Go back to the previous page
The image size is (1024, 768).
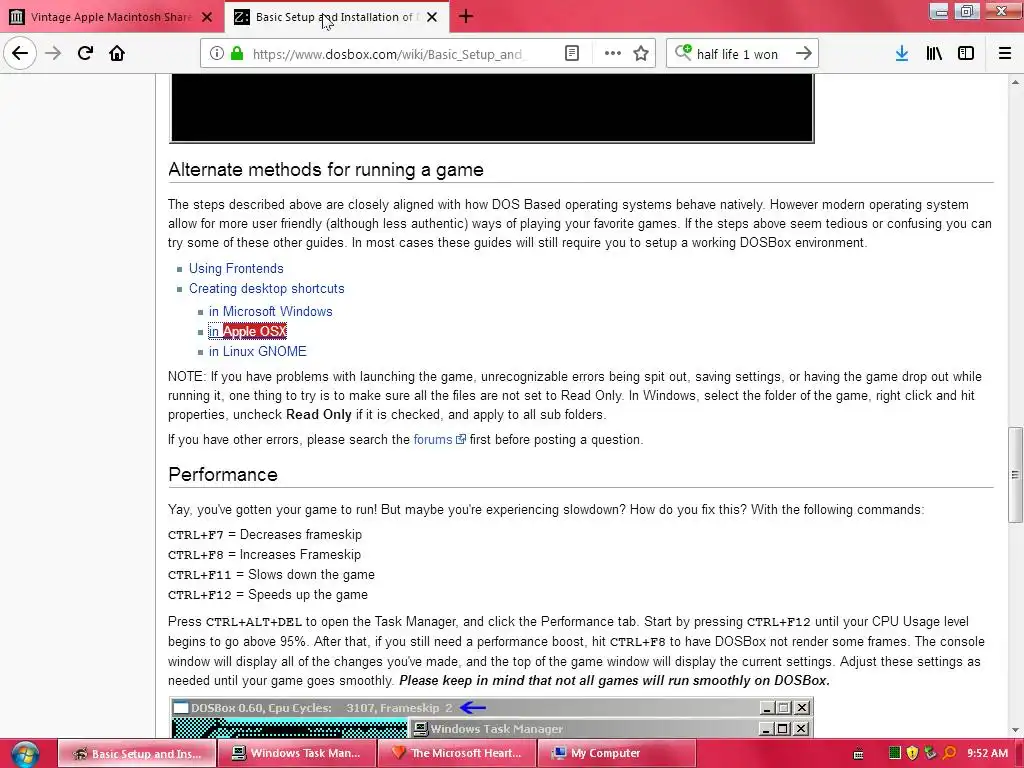coord(20,54)
